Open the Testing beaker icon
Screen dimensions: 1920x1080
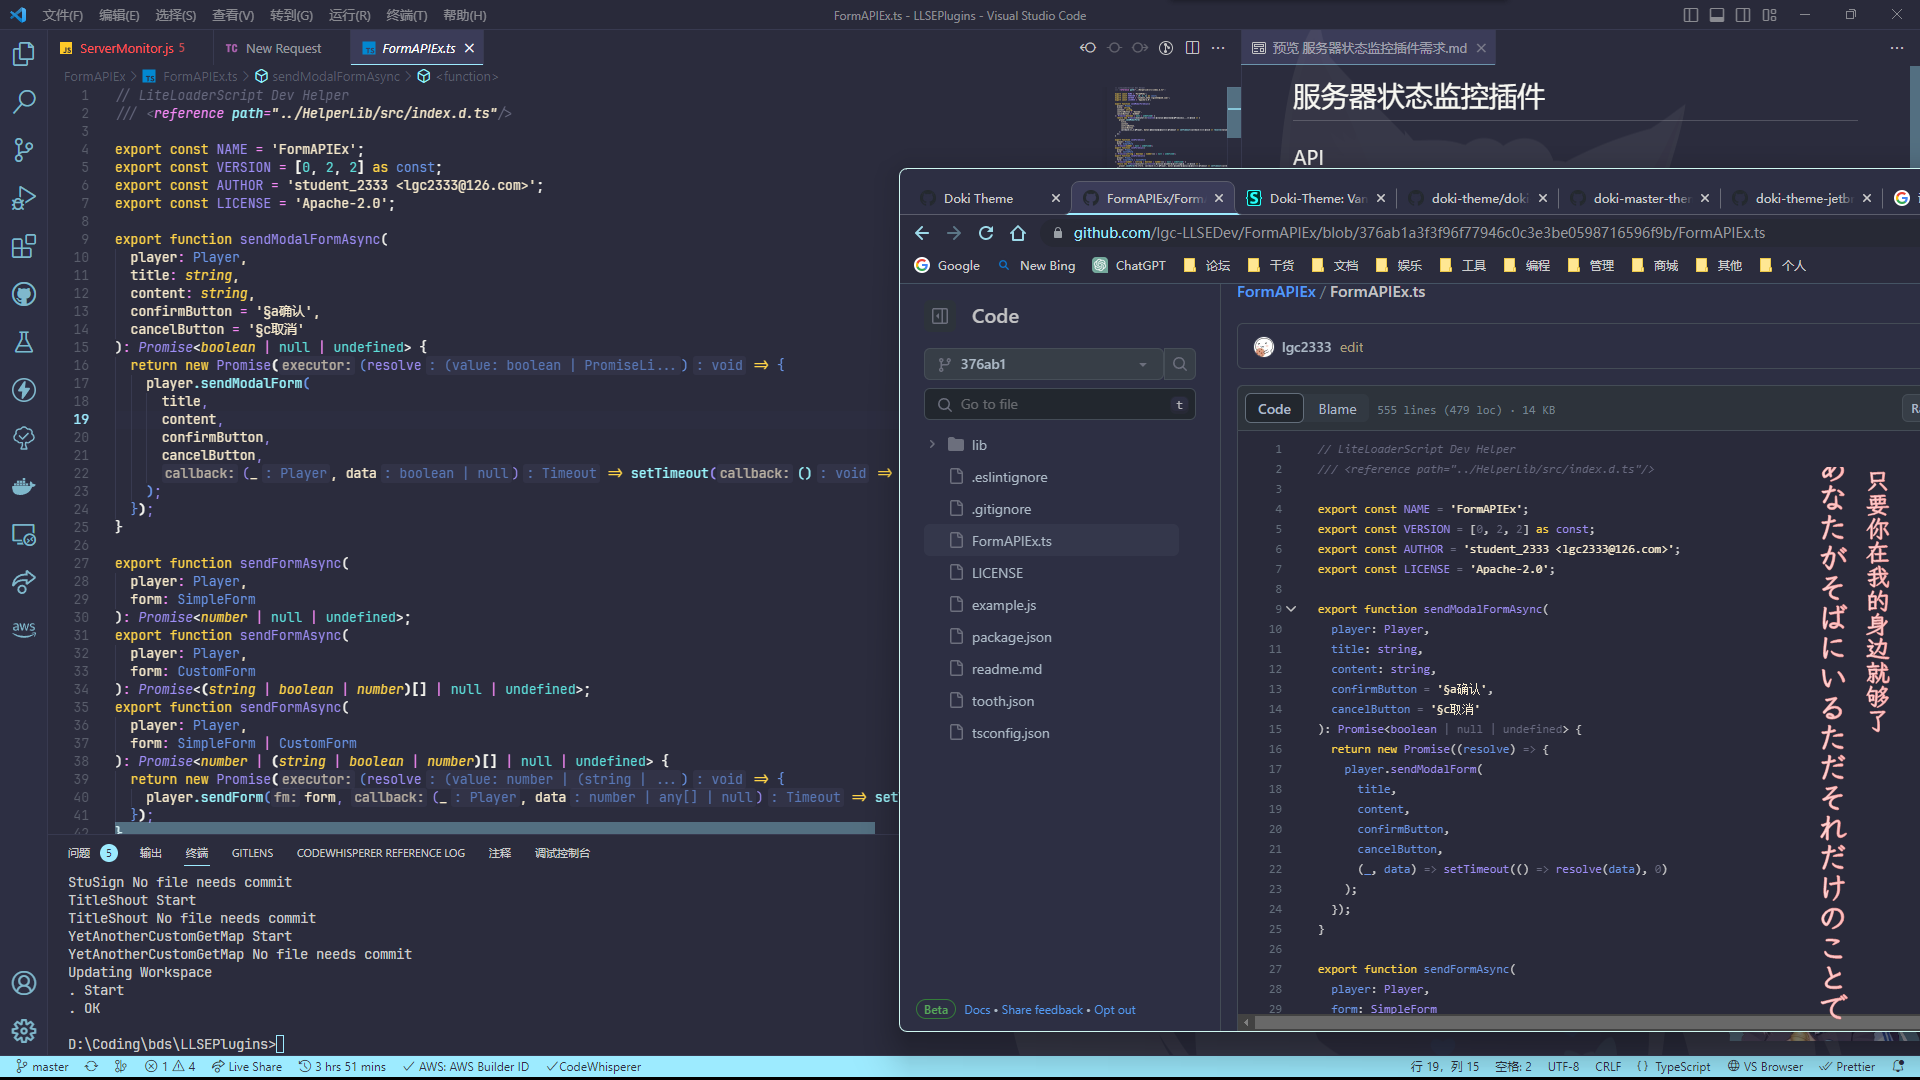(24, 342)
